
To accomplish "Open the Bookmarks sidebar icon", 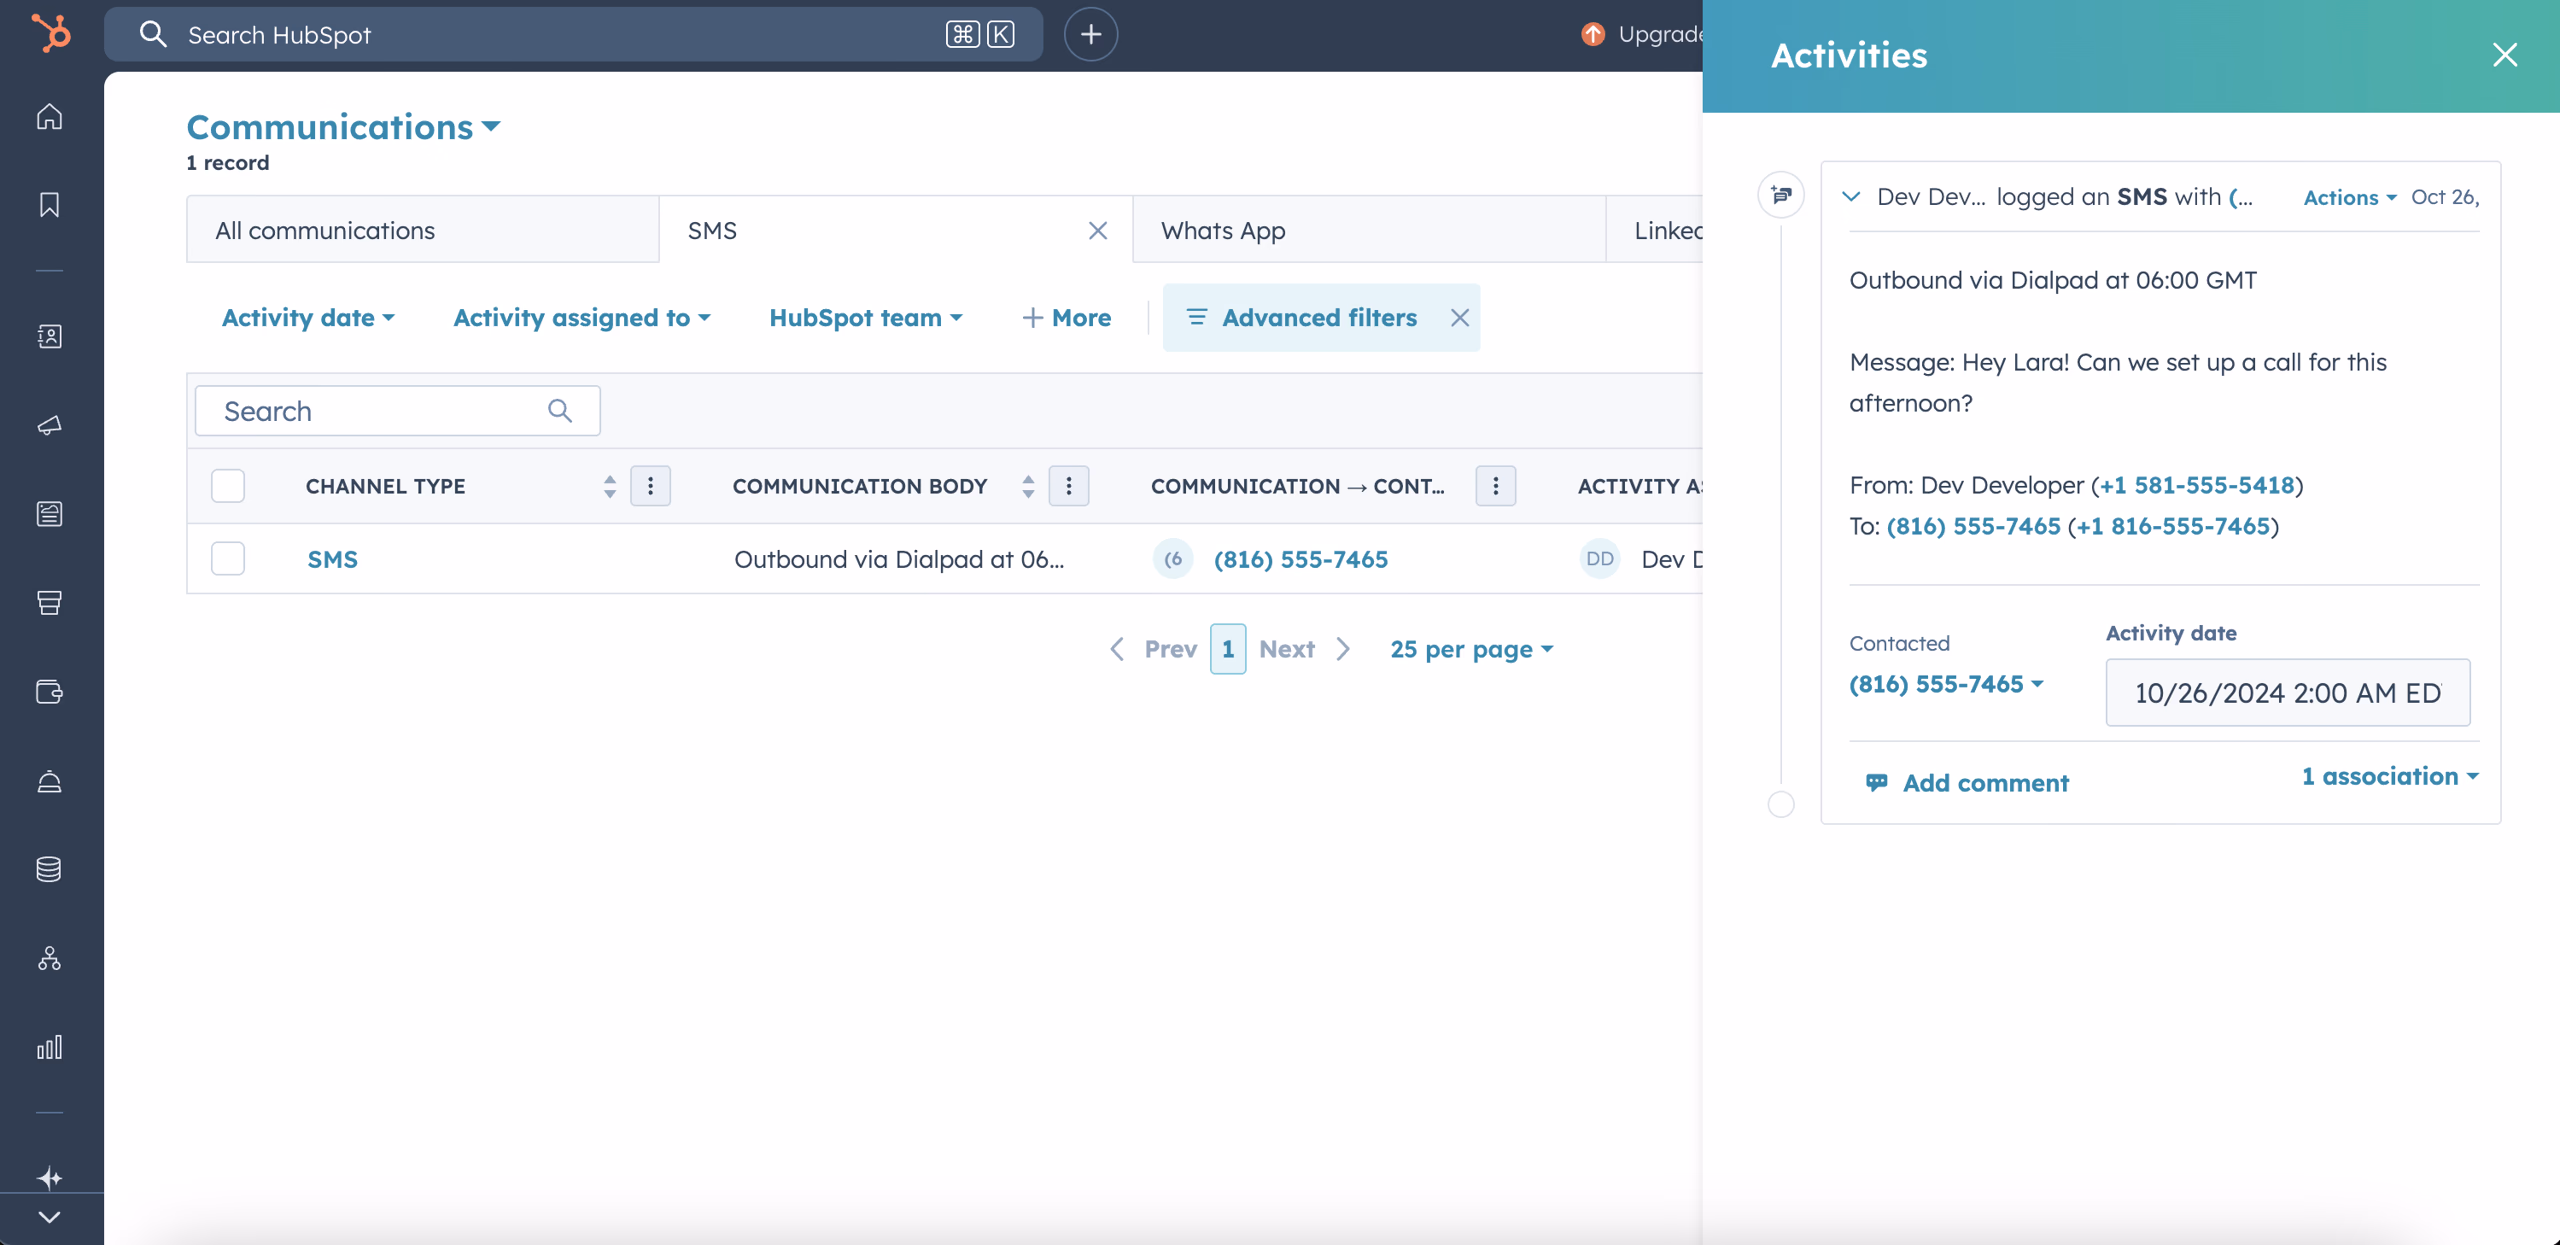I will (48, 203).
